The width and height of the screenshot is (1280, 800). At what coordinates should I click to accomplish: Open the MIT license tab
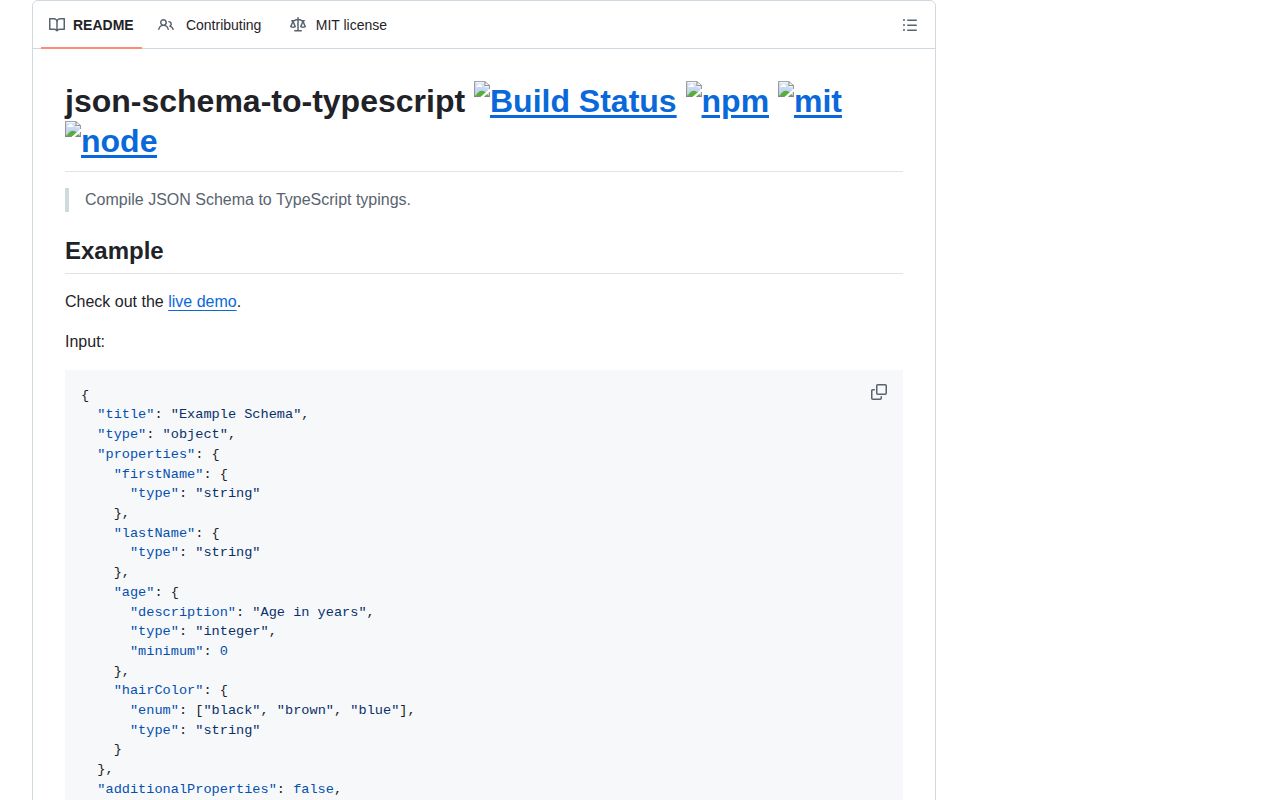coord(338,25)
